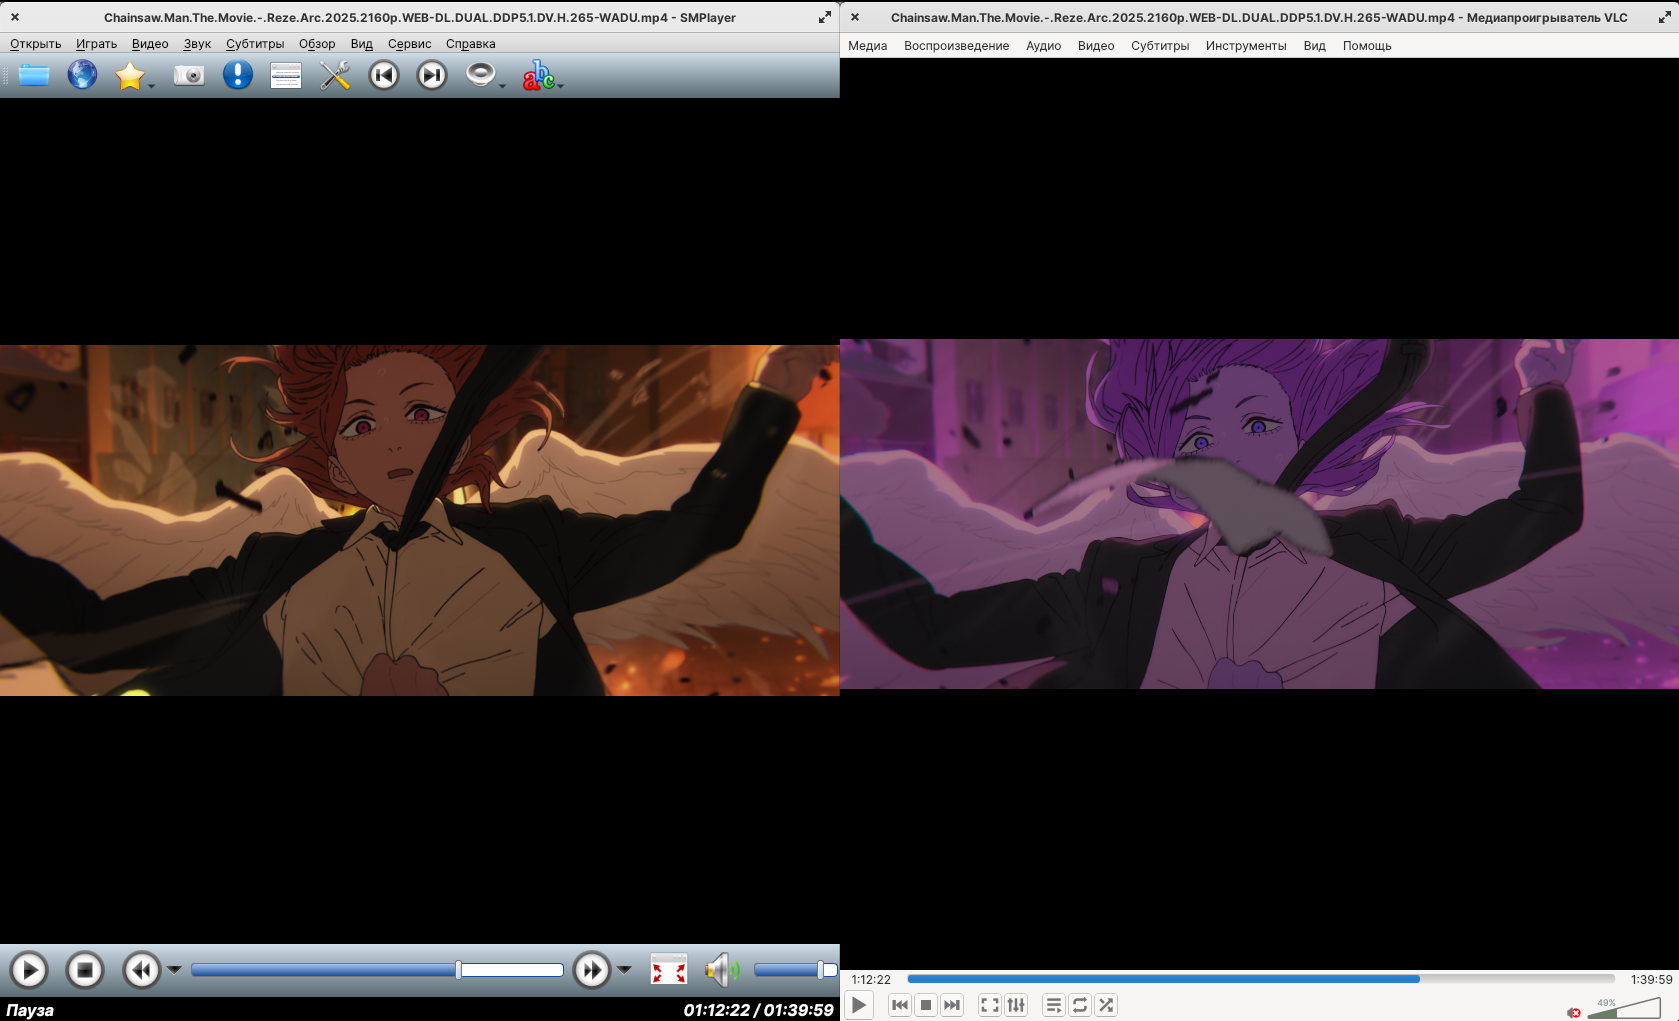Image resolution: width=1679 pixels, height=1021 pixels.
Task: Expand dropdown arrow next to SMPlayer rewind button
Action: pyautogui.click(x=174, y=969)
